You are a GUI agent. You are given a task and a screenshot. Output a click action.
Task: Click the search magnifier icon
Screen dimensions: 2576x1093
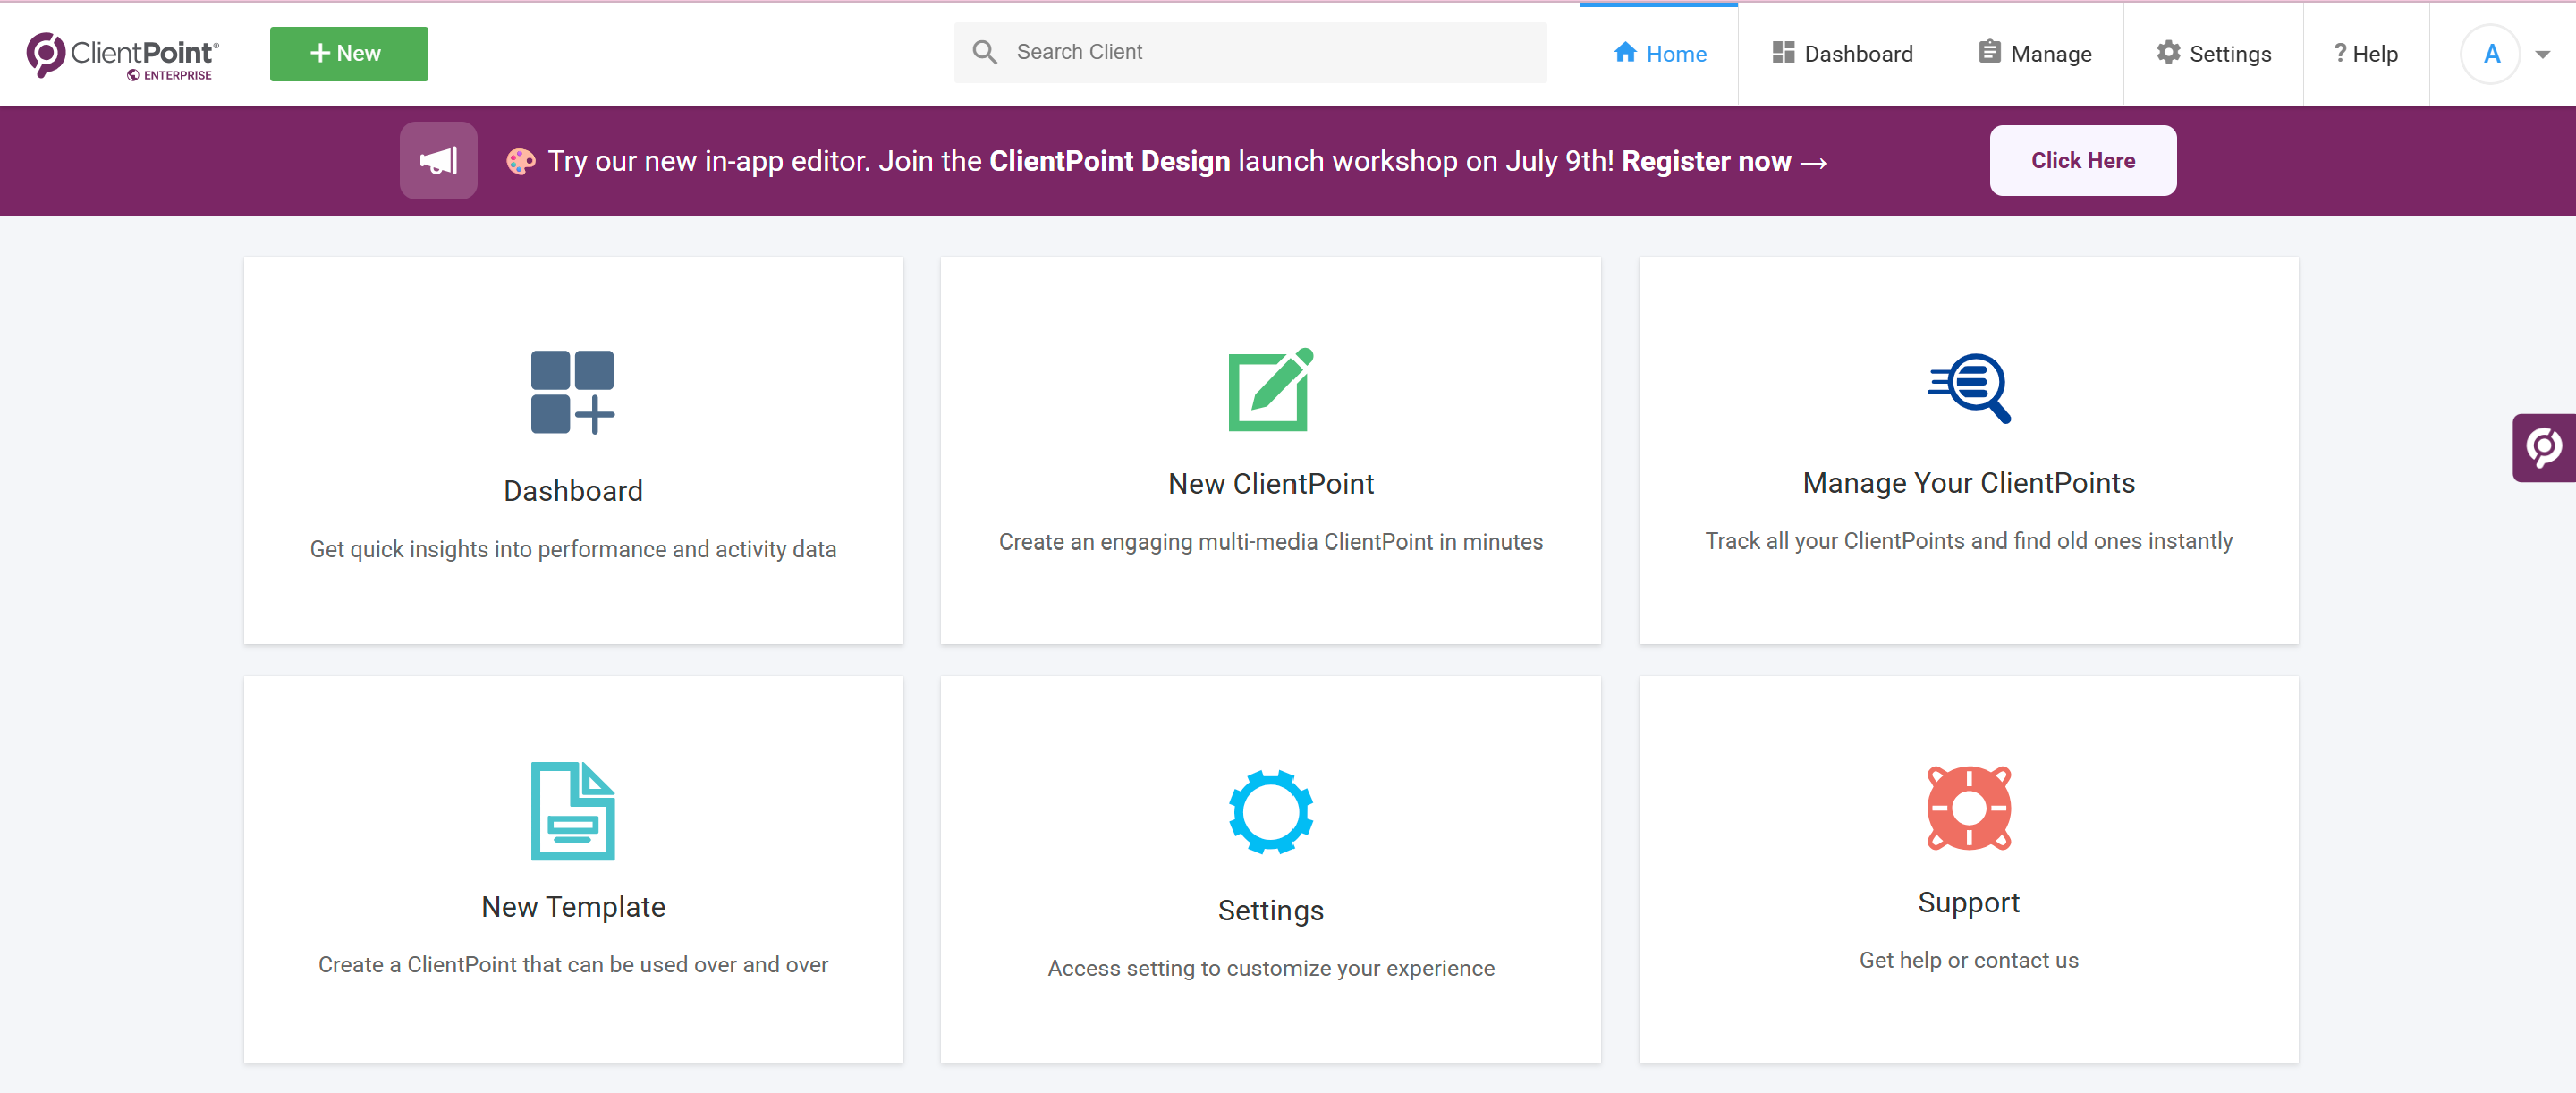[x=985, y=52]
